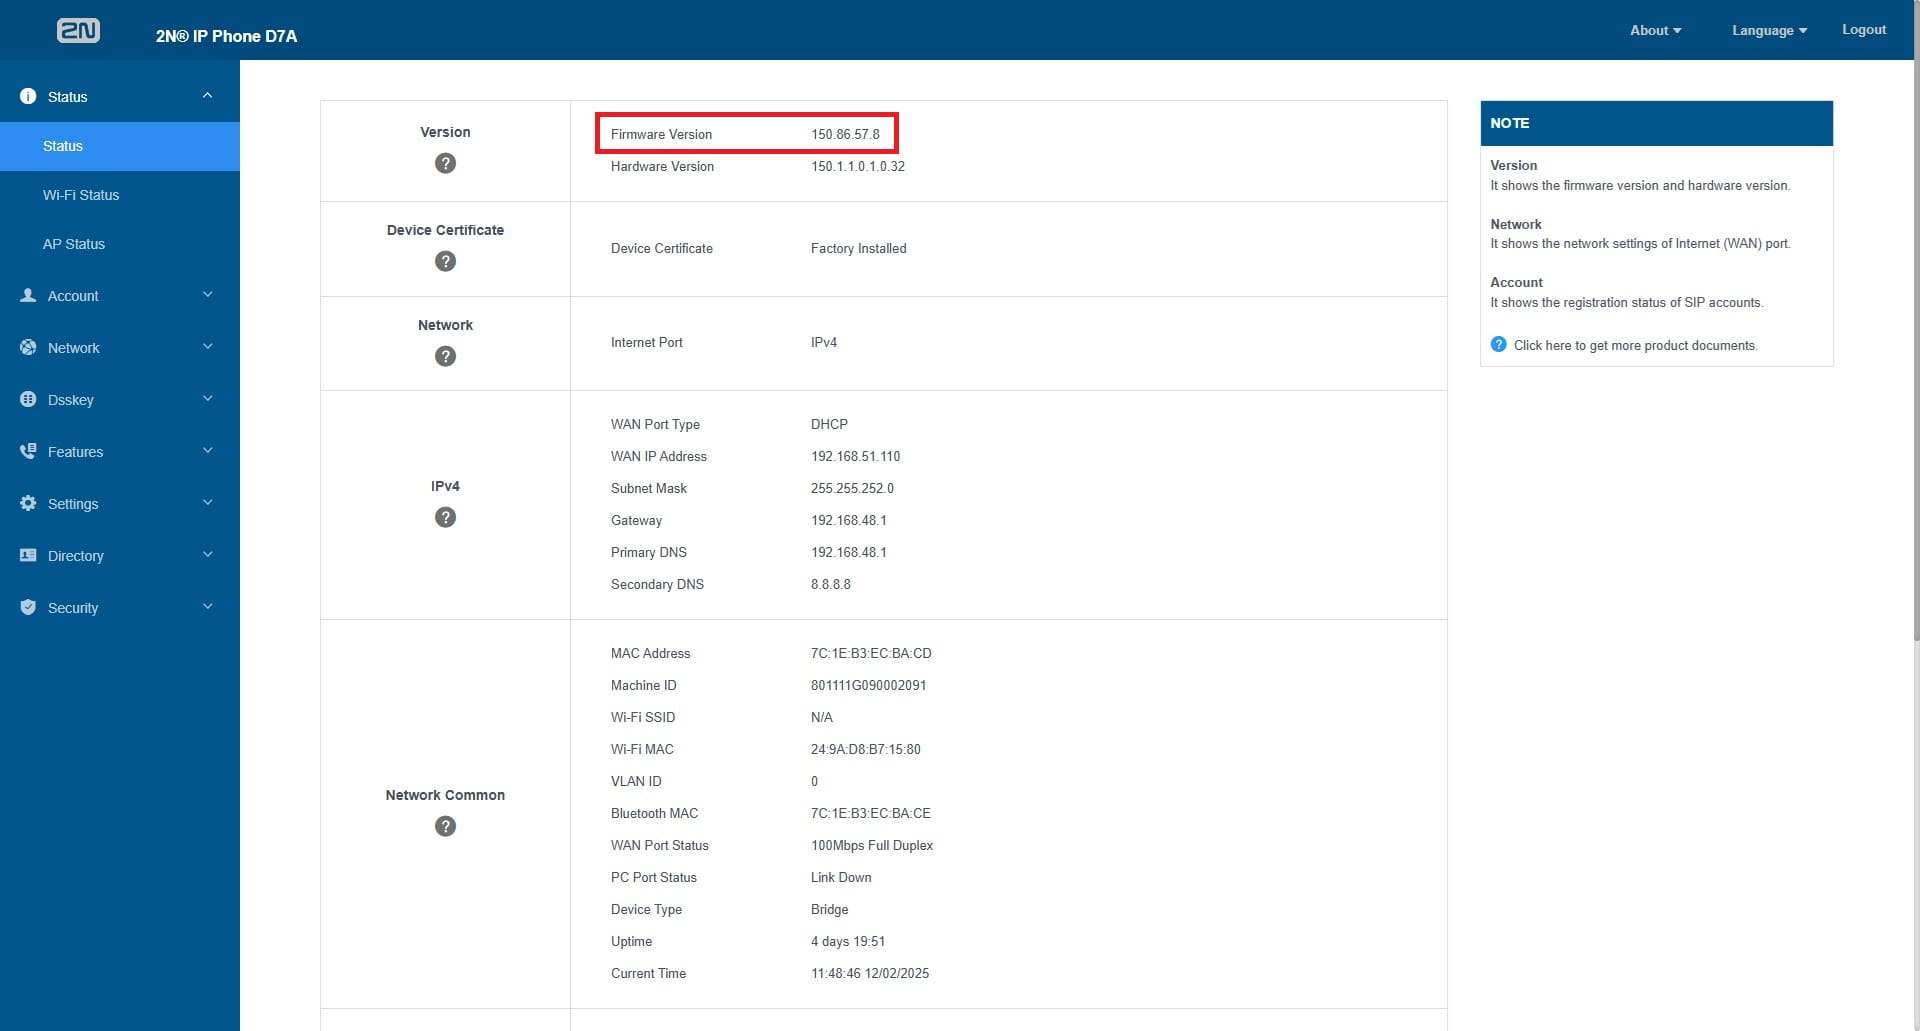Click the blue question icon in NOTE panel
1920x1031 pixels.
[1498, 344]
